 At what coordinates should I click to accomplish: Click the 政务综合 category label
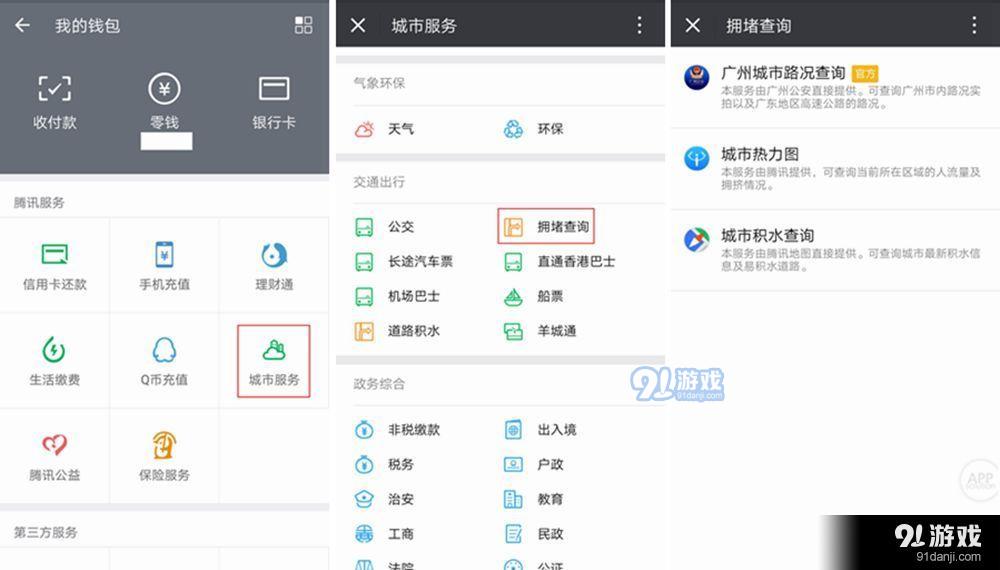[x=379, y=384]
